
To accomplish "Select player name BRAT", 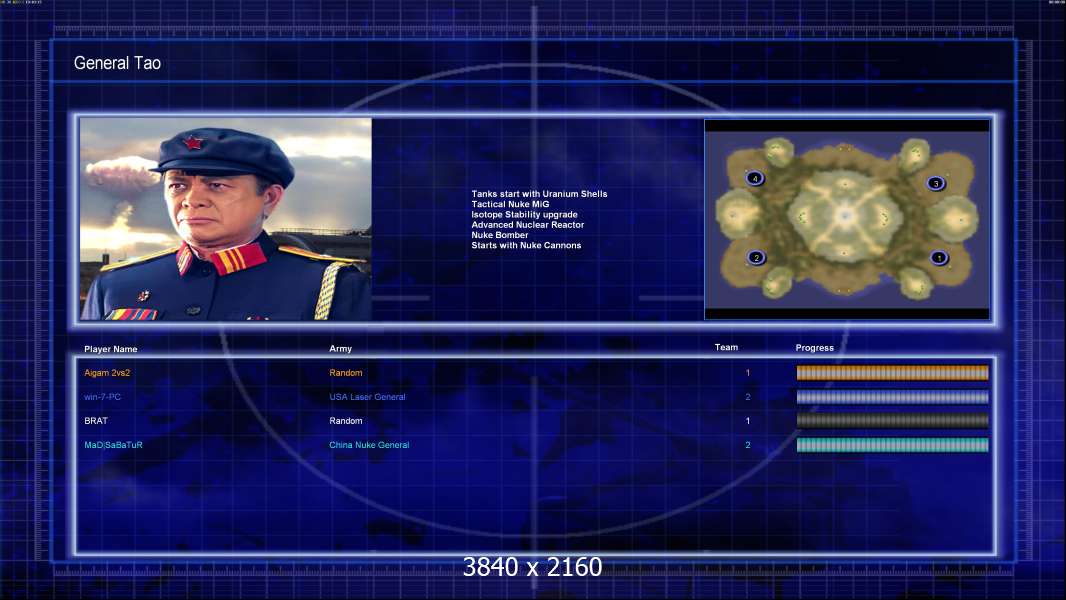I will pos(96,421).
